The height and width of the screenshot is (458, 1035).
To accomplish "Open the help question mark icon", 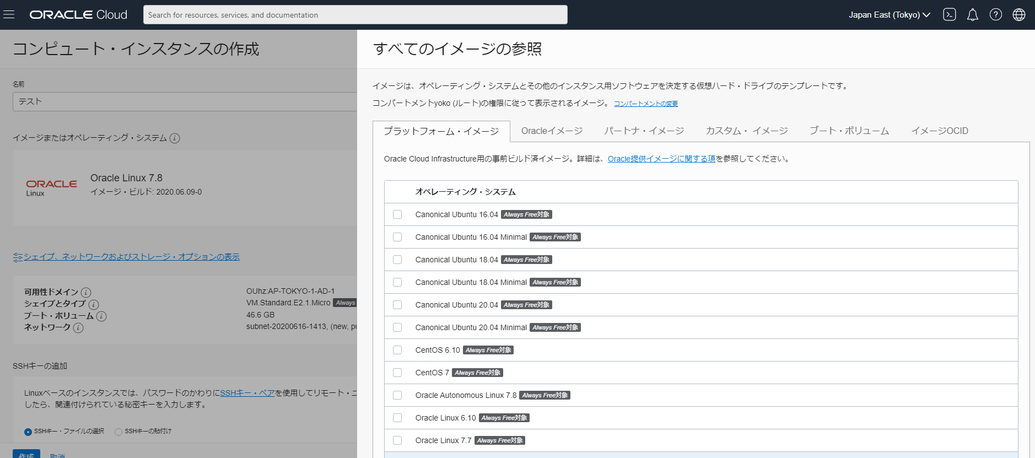I will (995, 15).
